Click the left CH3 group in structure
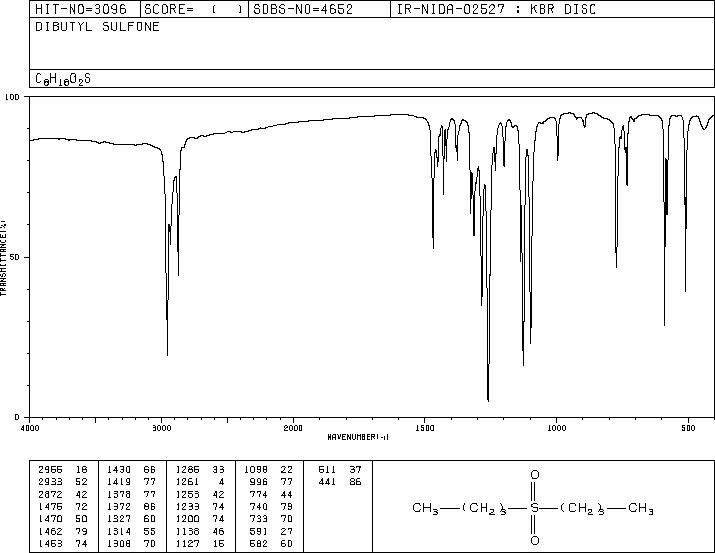Viewport: 715px width, 553px height. (425, 508)
